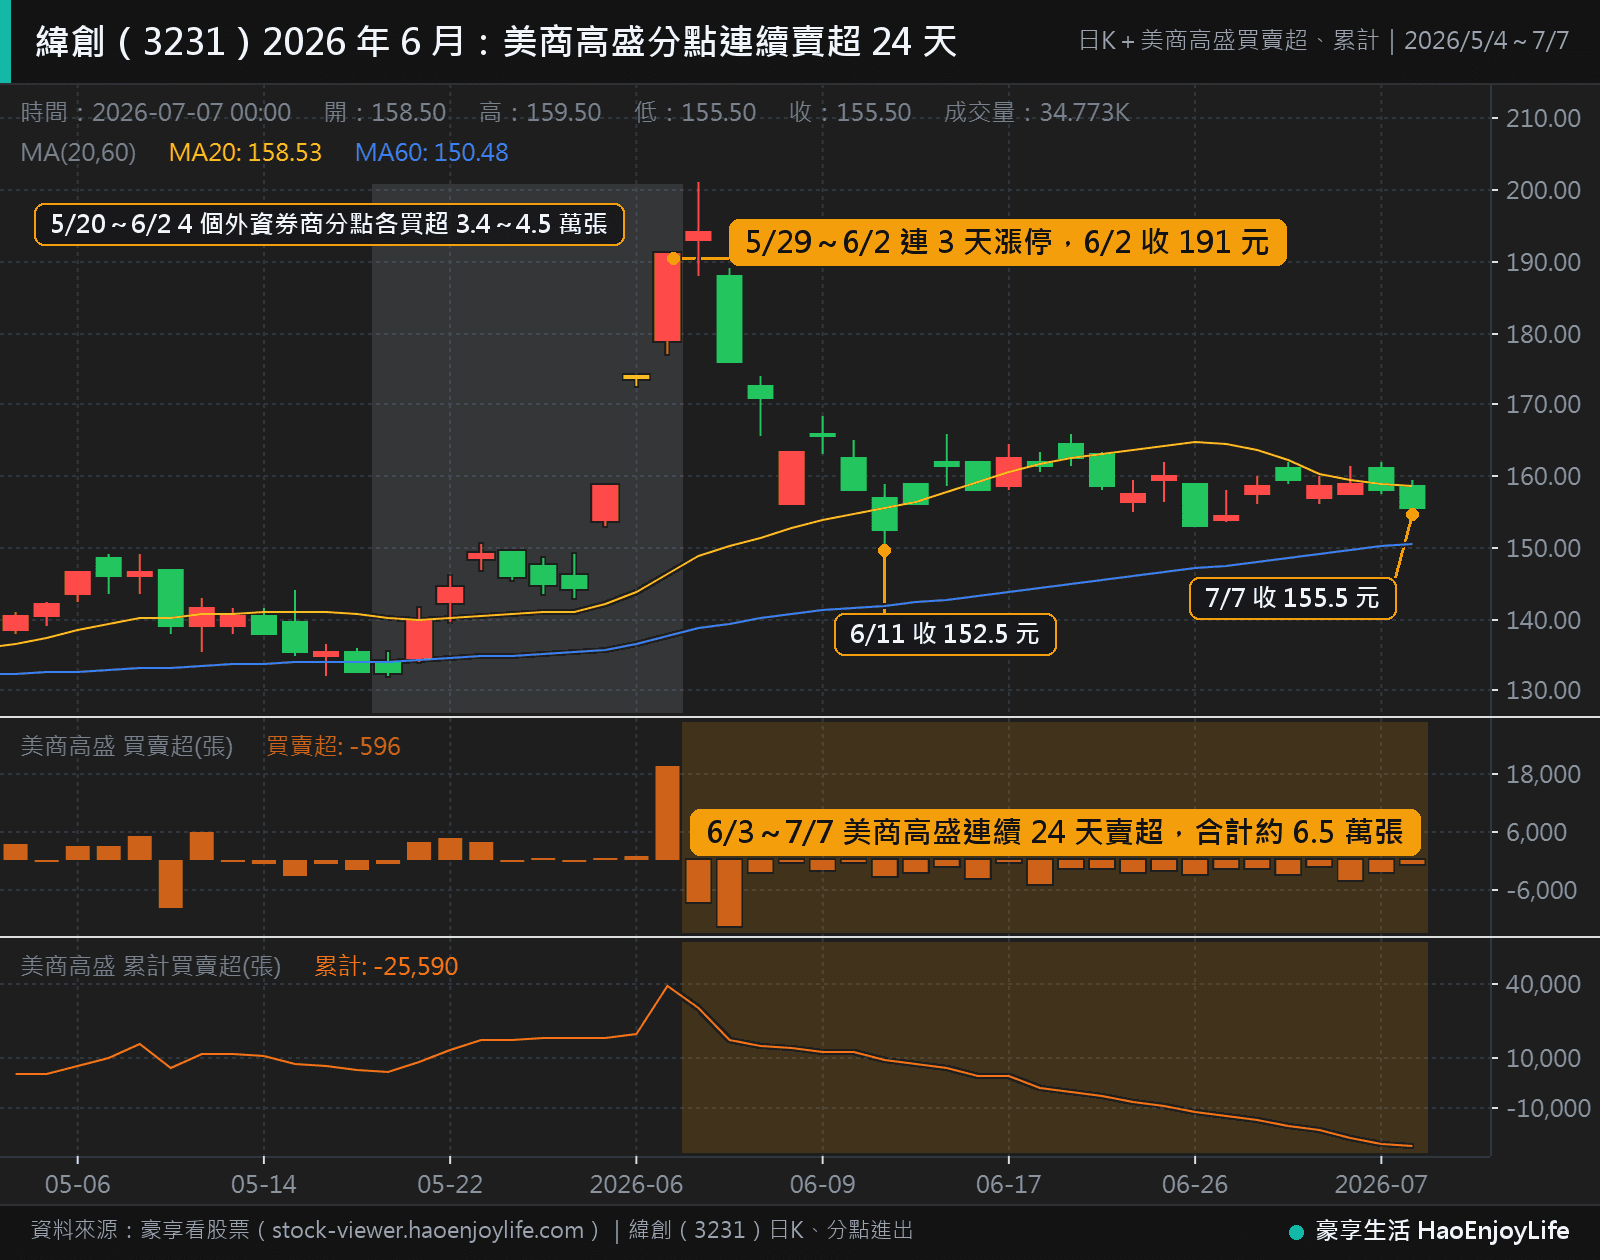Click the 開：158.50 open value
The width and height of the screenshot is (1600, 1260).
tap(385, 112)
